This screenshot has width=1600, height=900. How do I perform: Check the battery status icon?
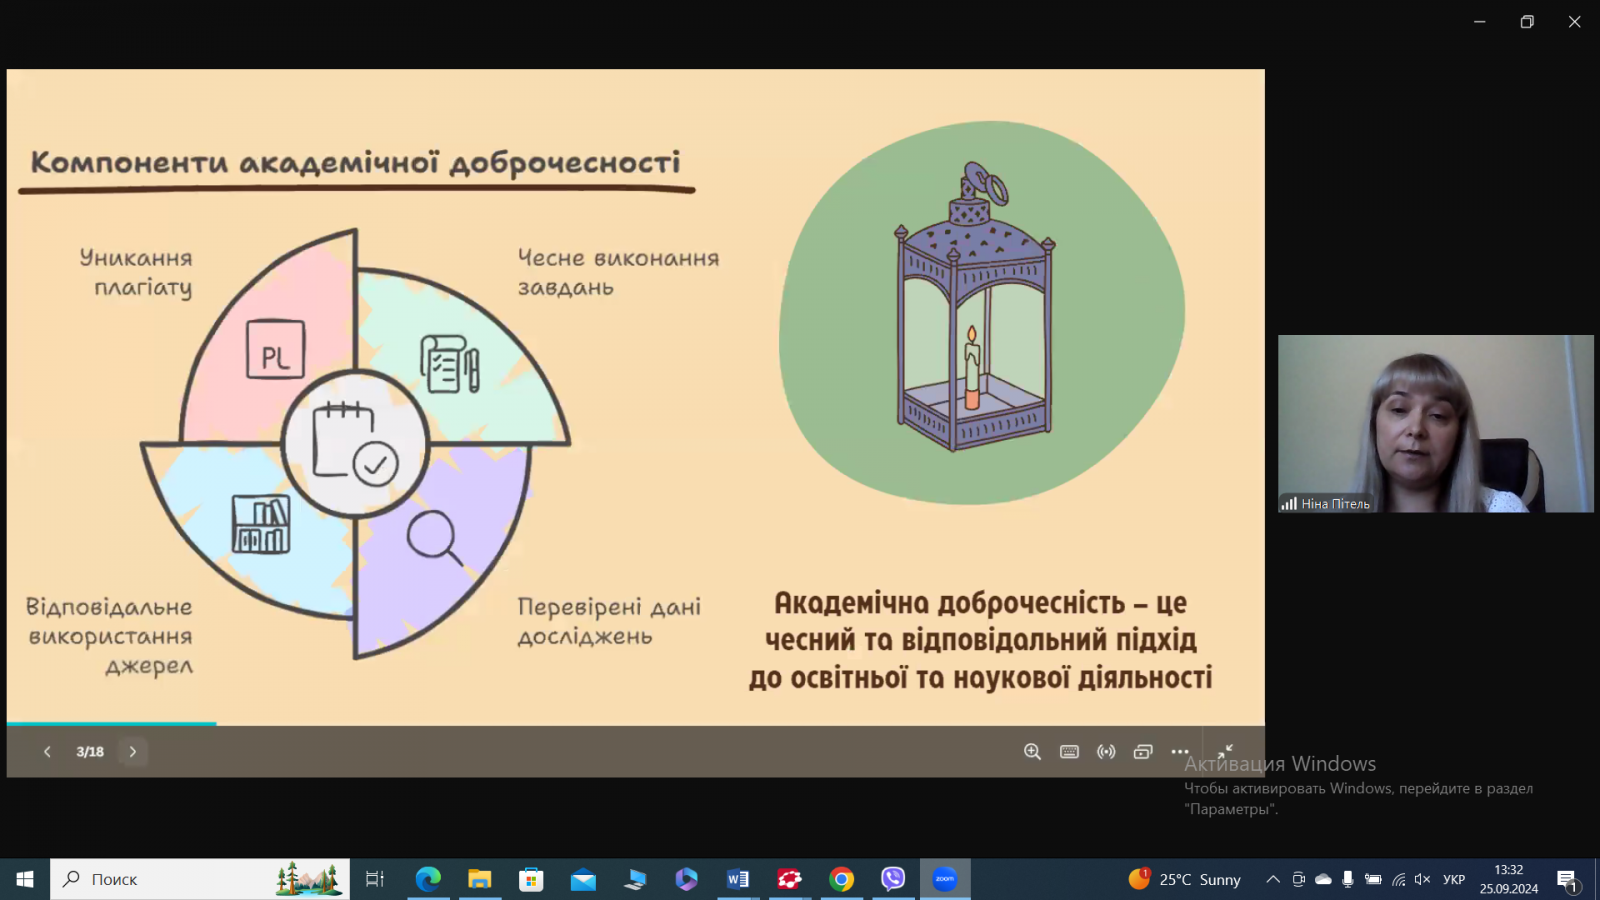click(1373, 879)
